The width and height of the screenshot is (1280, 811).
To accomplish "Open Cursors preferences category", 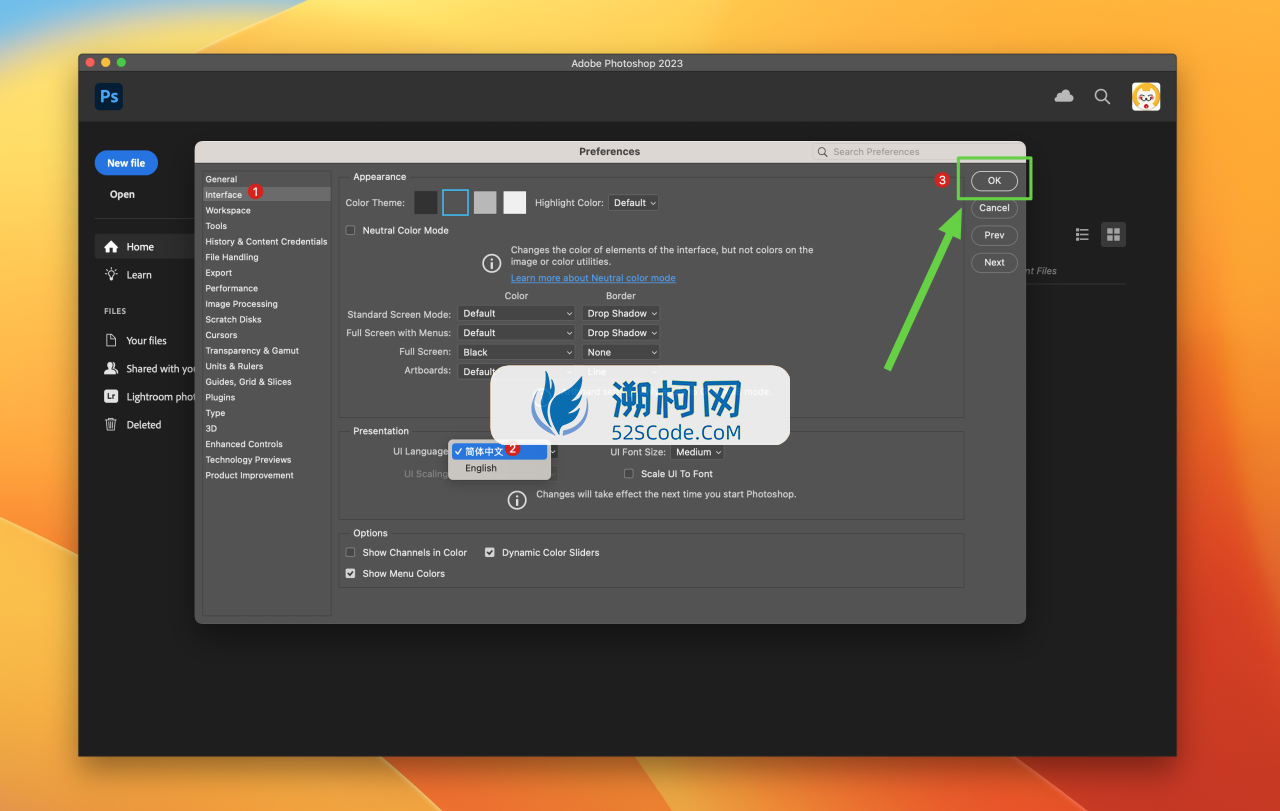I will click(266, 335).
